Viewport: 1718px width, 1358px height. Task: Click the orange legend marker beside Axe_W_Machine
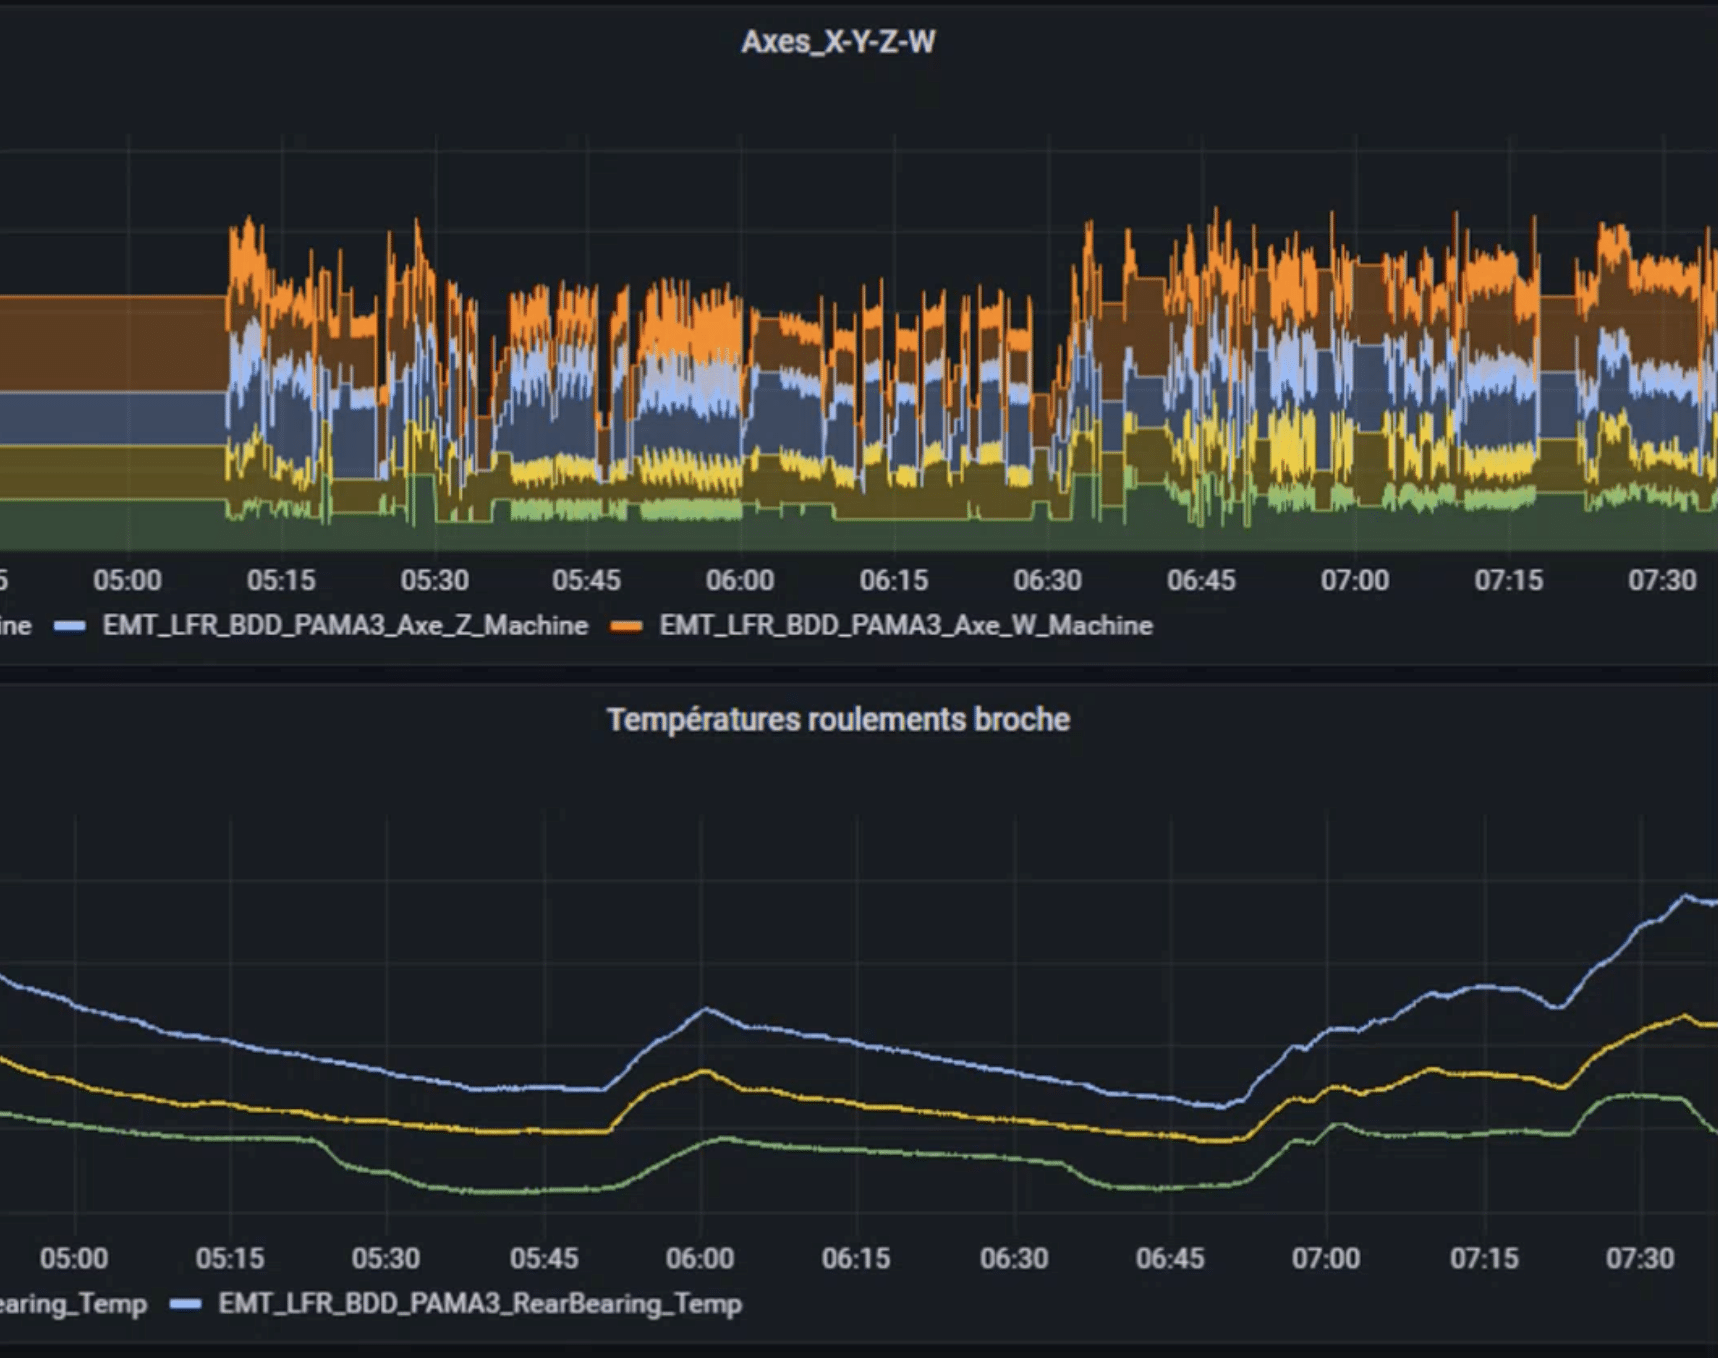628,625
